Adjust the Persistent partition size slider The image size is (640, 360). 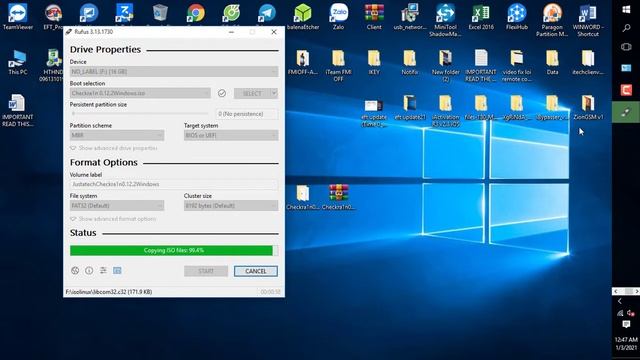[140, 114]
